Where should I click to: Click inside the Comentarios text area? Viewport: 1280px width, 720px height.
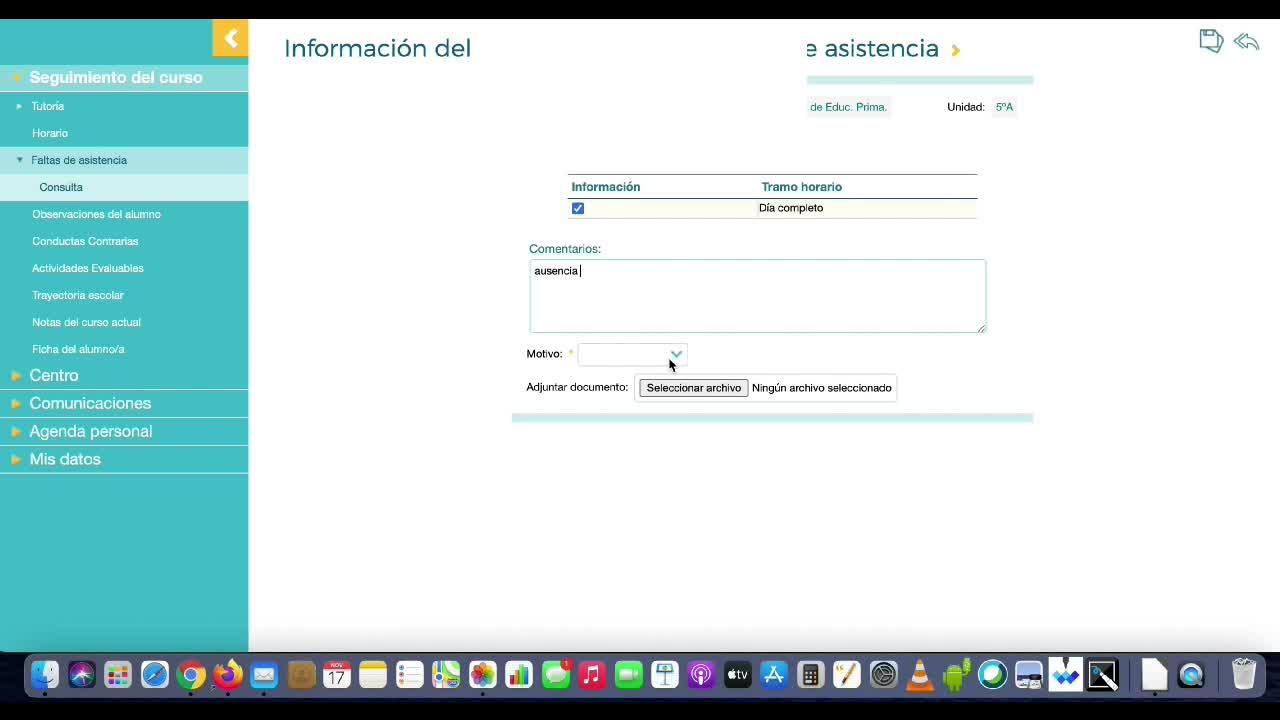point(758,296)
